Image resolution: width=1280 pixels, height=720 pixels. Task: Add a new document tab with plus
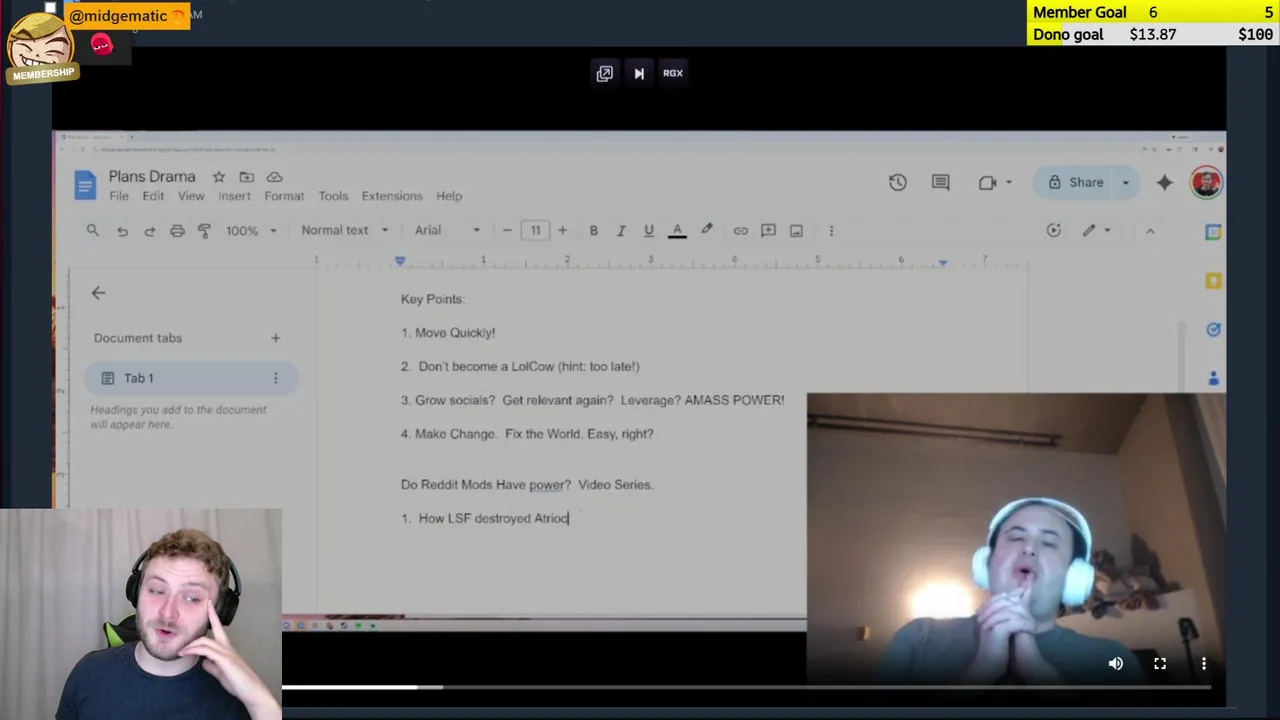point(275,338)
